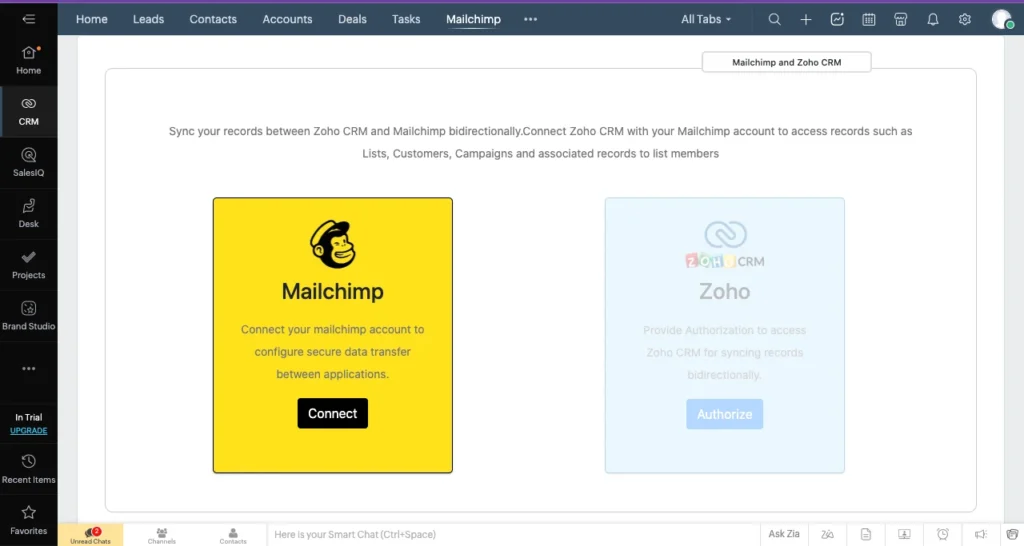Open the Tasks tab
The image size is (1024, 546).
click(x=406, y=20)
